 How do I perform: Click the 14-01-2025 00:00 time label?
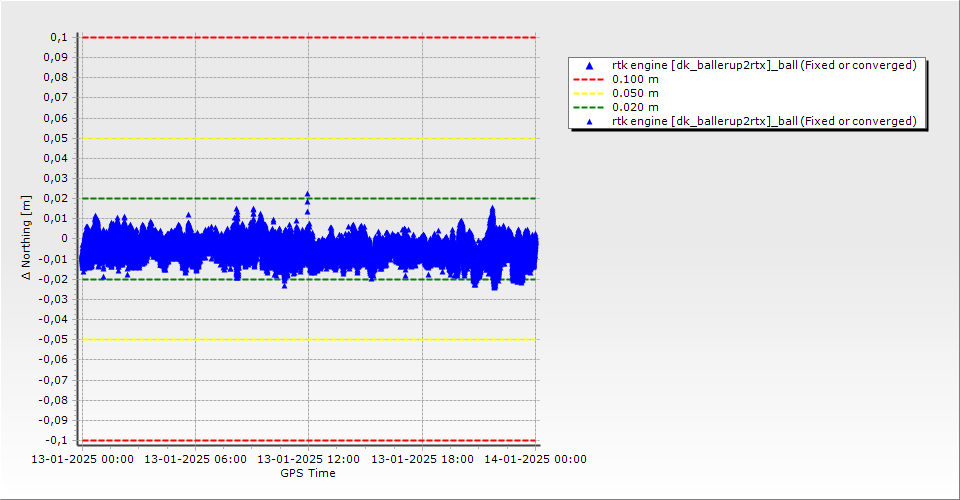(535, 459)
